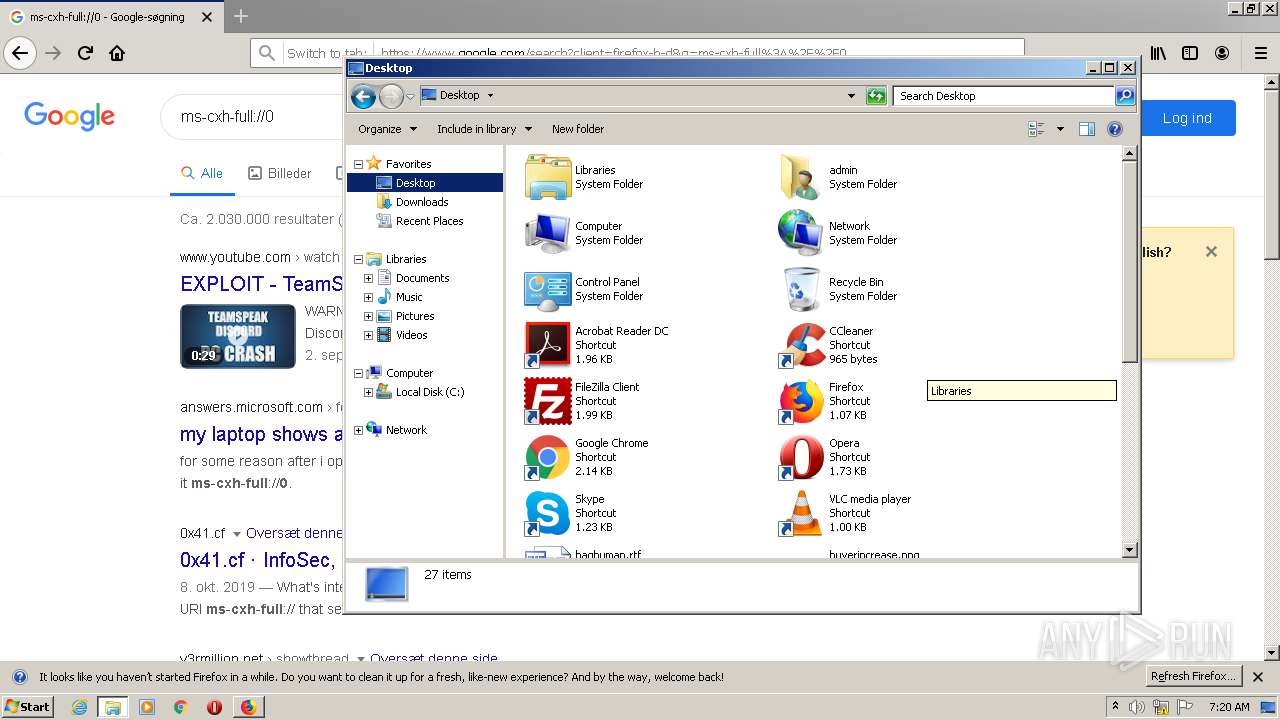Click Explorer refresh button beside address bar
Screen dimensions: 1280x720
pos(876,96)
